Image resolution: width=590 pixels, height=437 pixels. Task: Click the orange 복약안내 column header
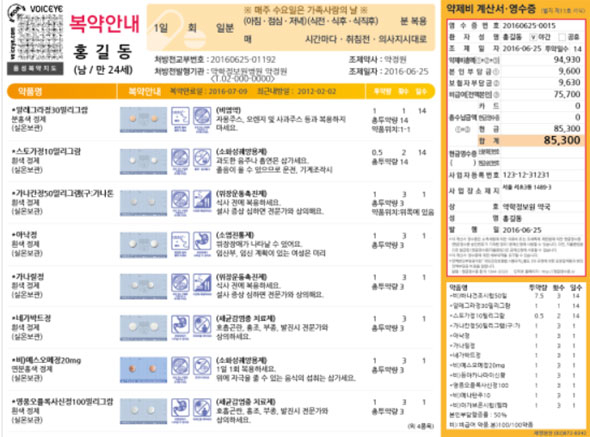point(145,91)
